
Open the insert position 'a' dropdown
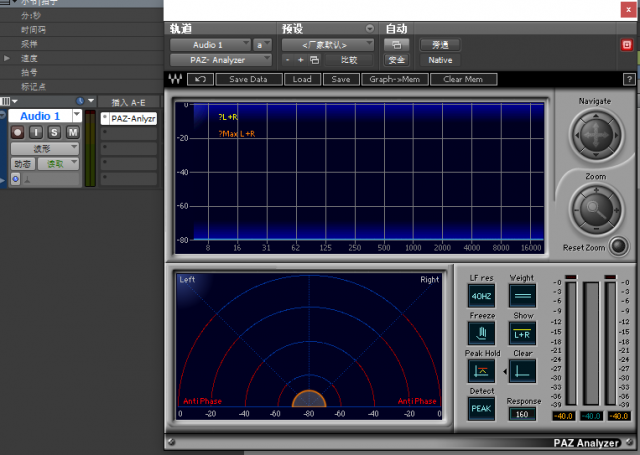tap(262, 45)
